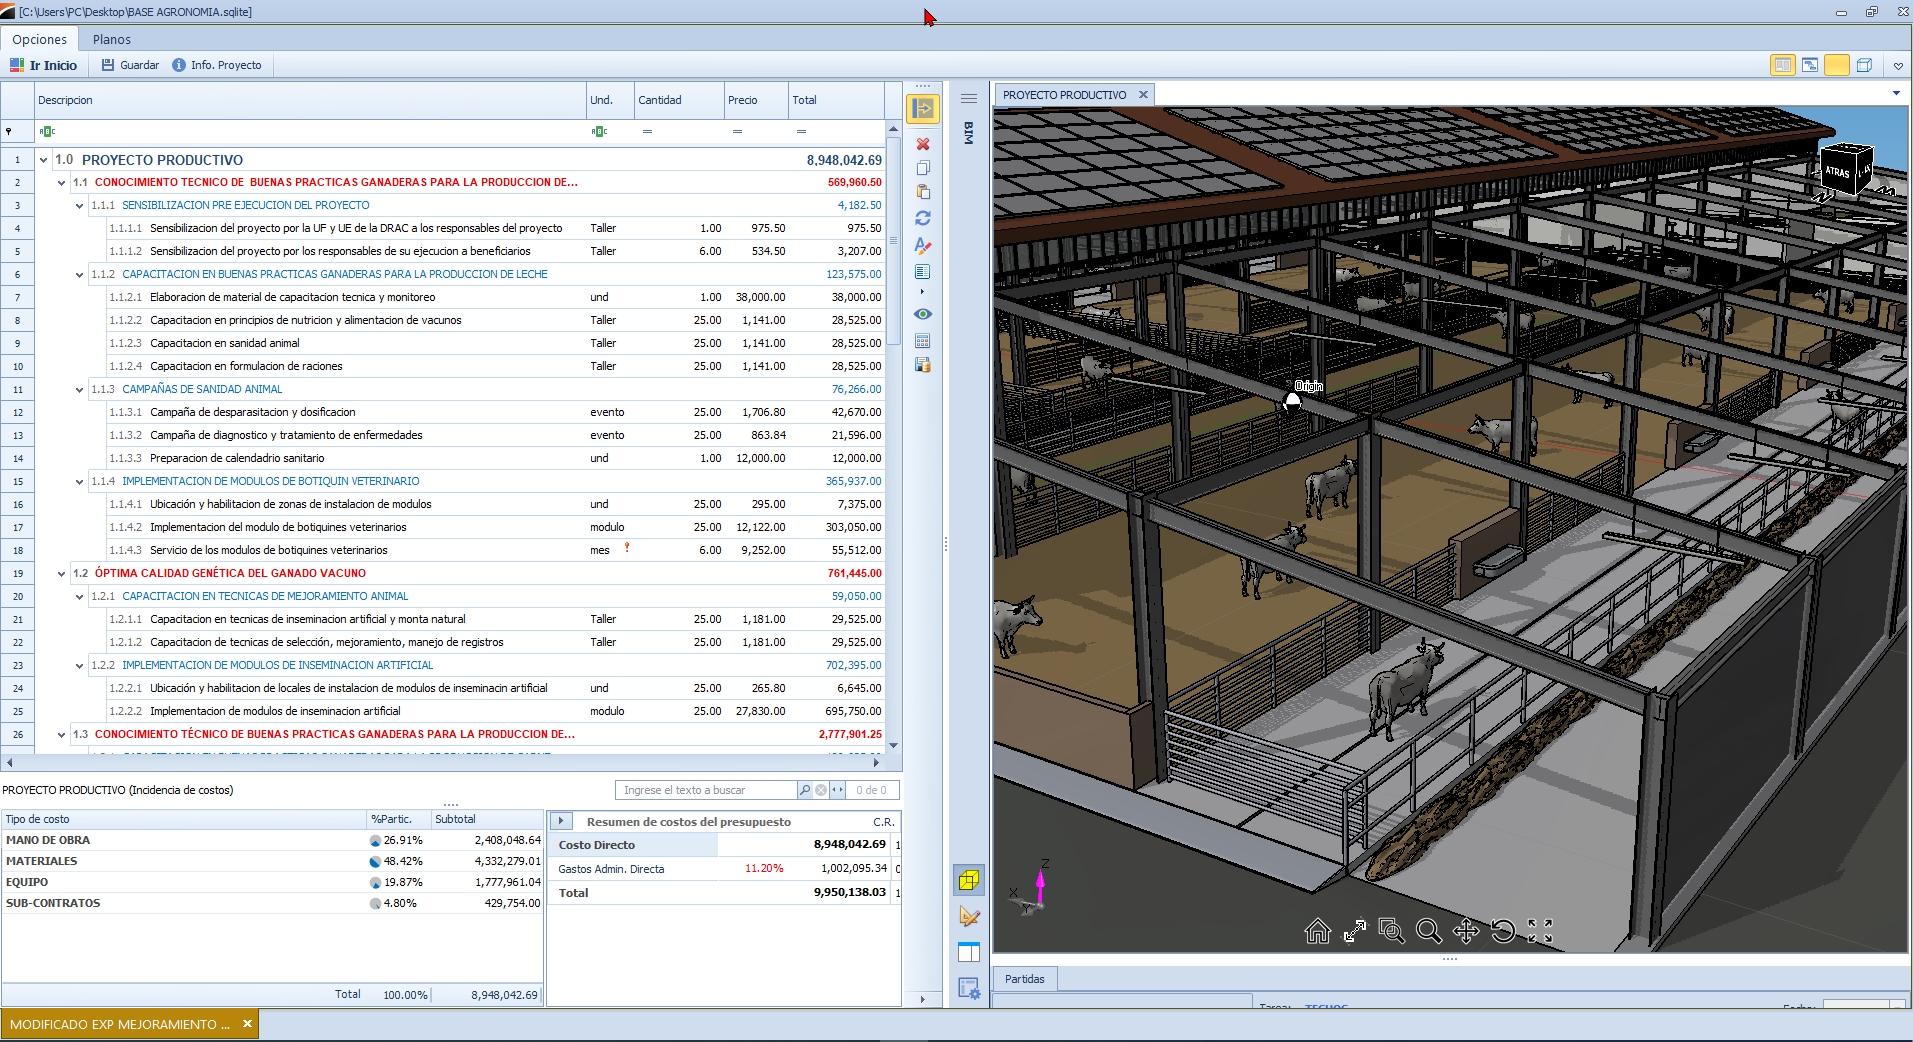The height and width of the screenshot is (1042, 1913).
Task: Collapse 1.2 ÓPTIMA CALIDAD GENÉTICA section
Action: [62, 574]
